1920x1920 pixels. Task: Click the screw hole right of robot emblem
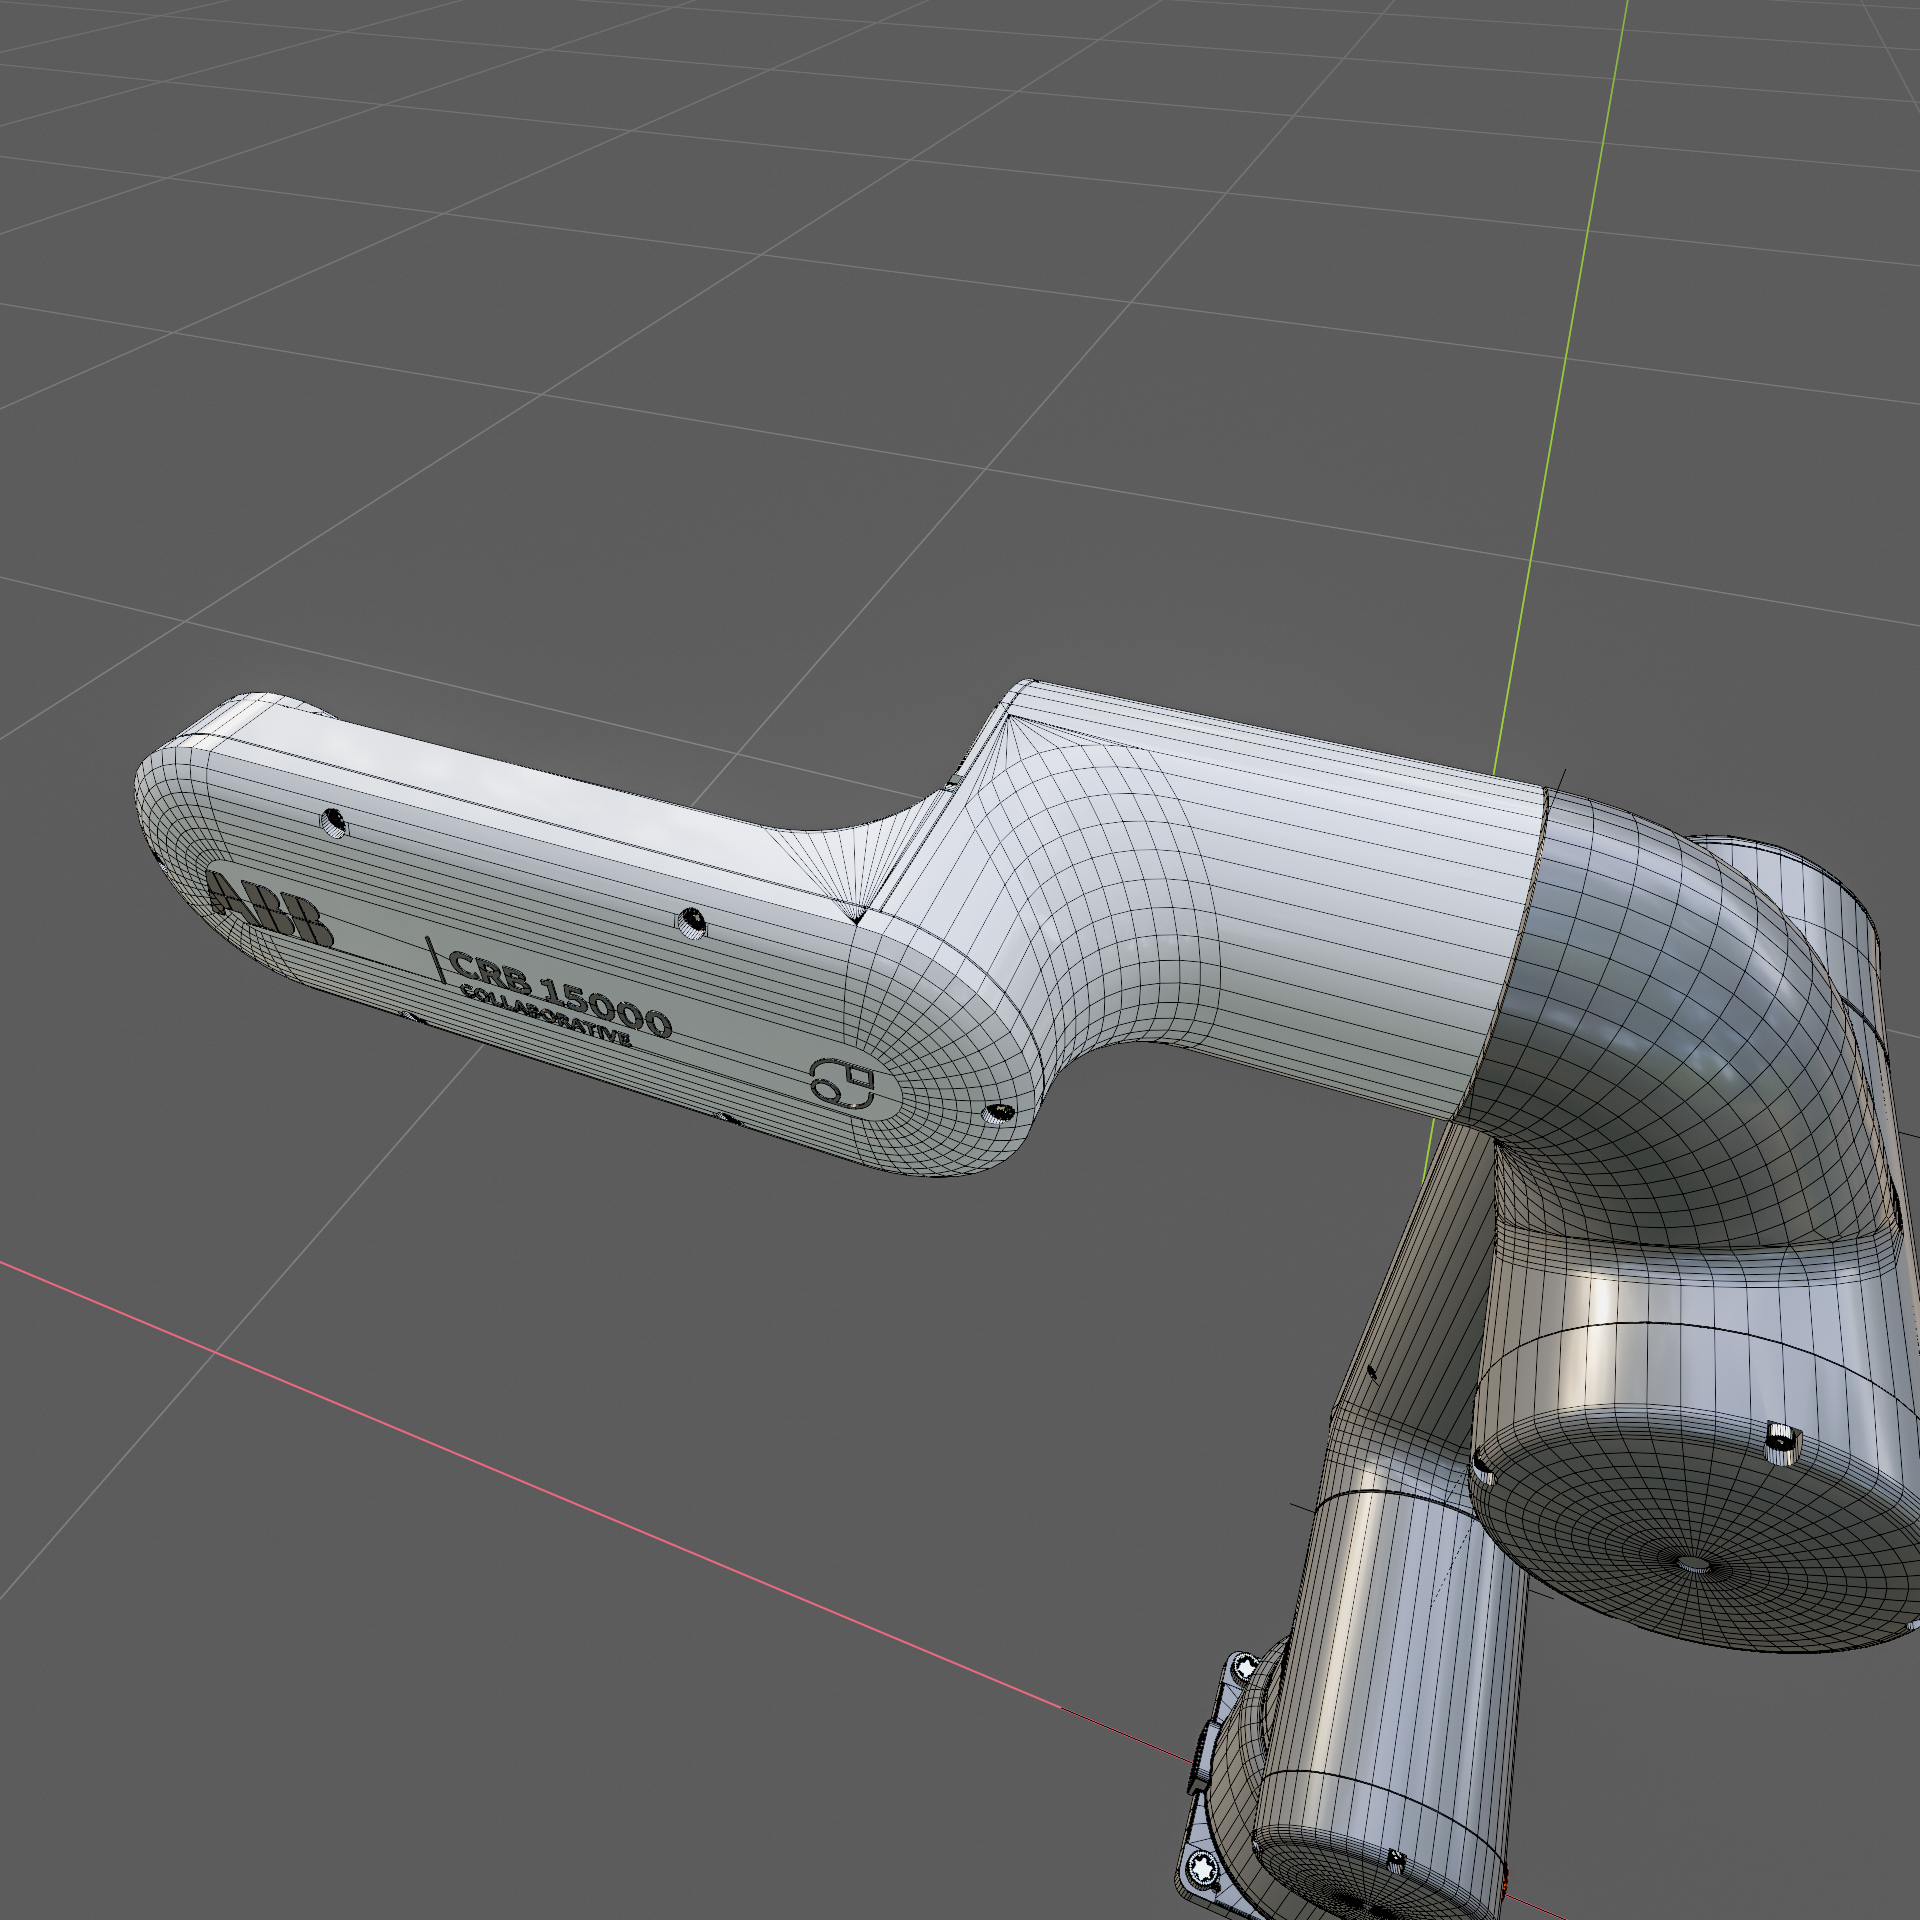click(998, 1112)
